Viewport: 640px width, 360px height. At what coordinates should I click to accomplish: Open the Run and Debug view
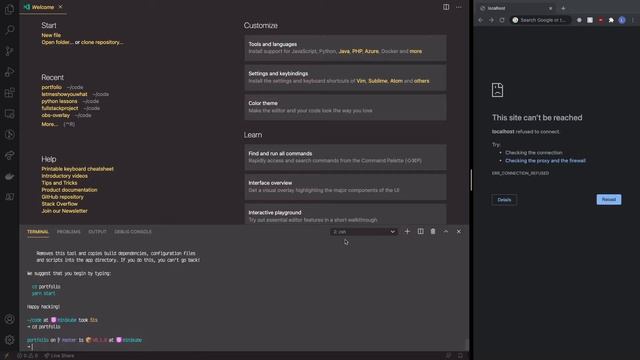coord(9,72)
